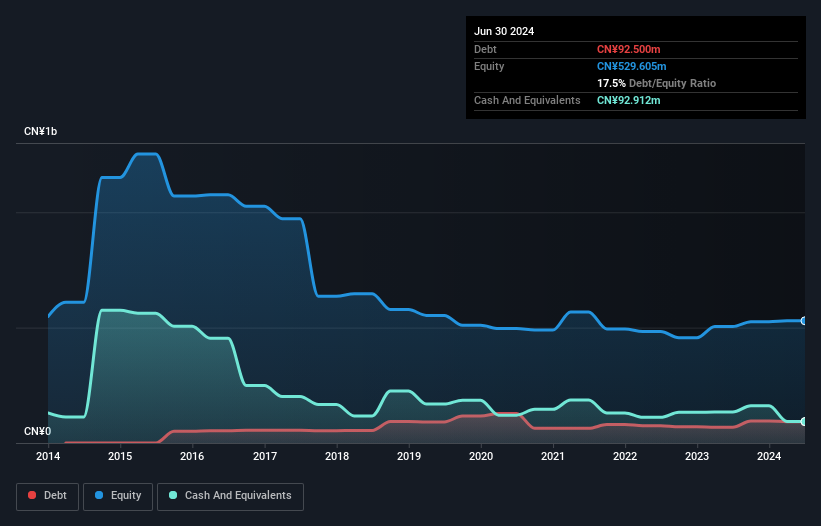The height and width of the screenshot is (526, 821).
Task: Click the red Debt legend dot
Action: (32, 495)
